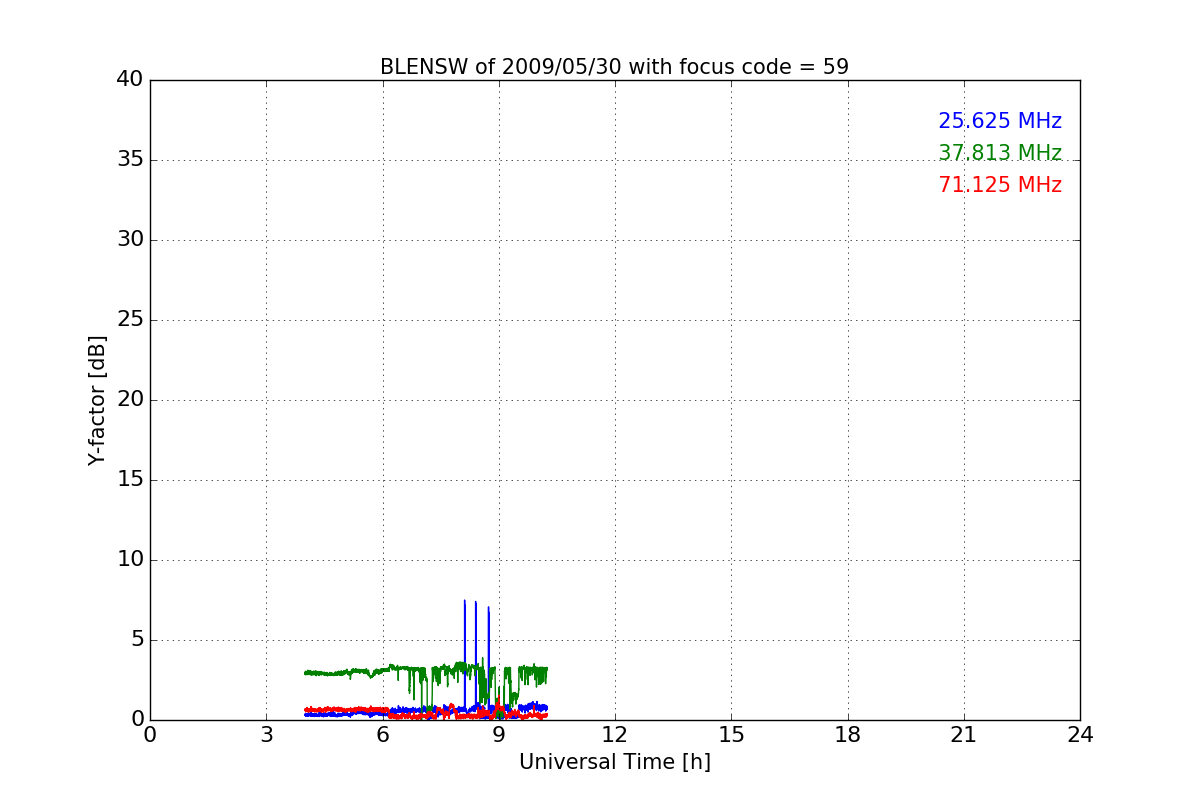Viewport: 1200px width, 800px height.
Task: Click x-axis tick label 15
Action: coord(731,735)
